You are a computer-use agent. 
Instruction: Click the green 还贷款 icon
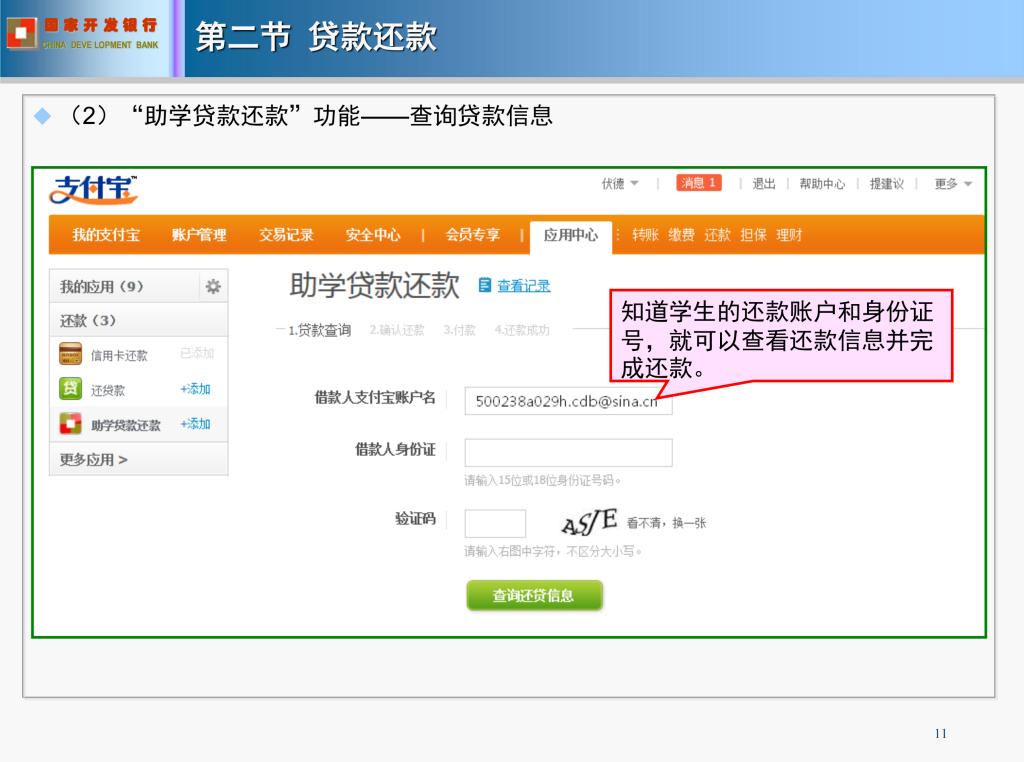(70, 390)
